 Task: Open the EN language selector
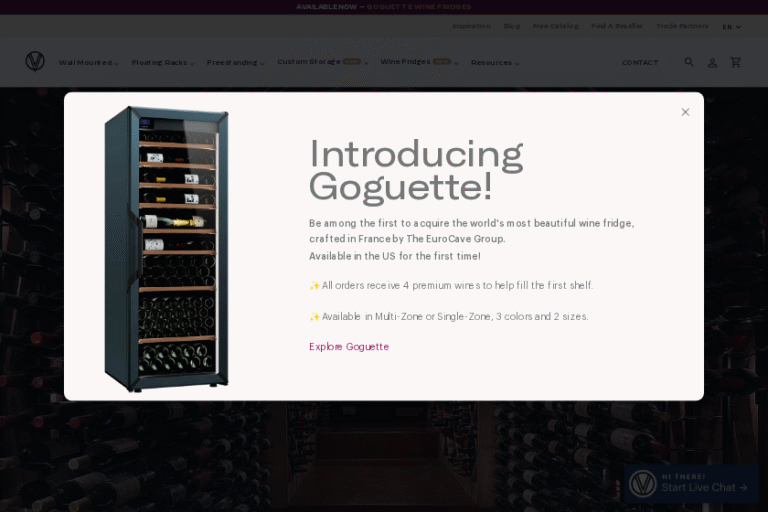point(731,27)
